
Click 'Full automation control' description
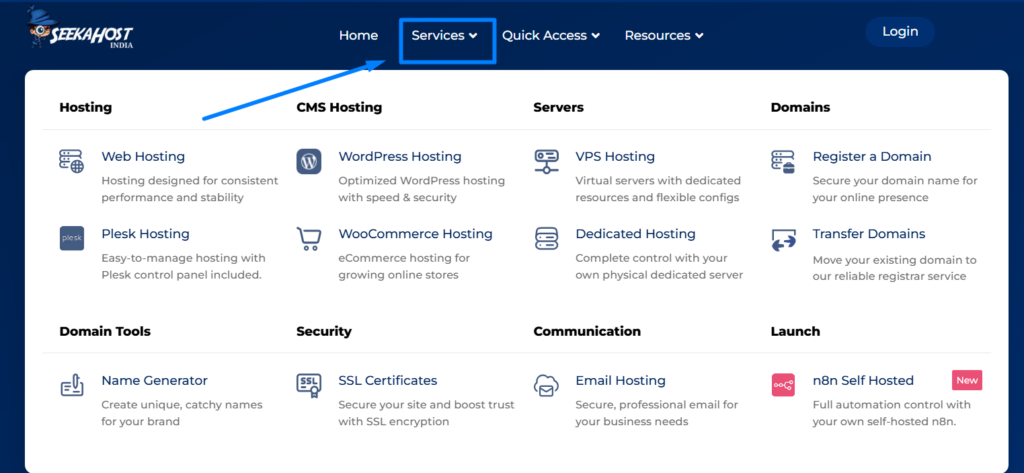tap(891, 413)
